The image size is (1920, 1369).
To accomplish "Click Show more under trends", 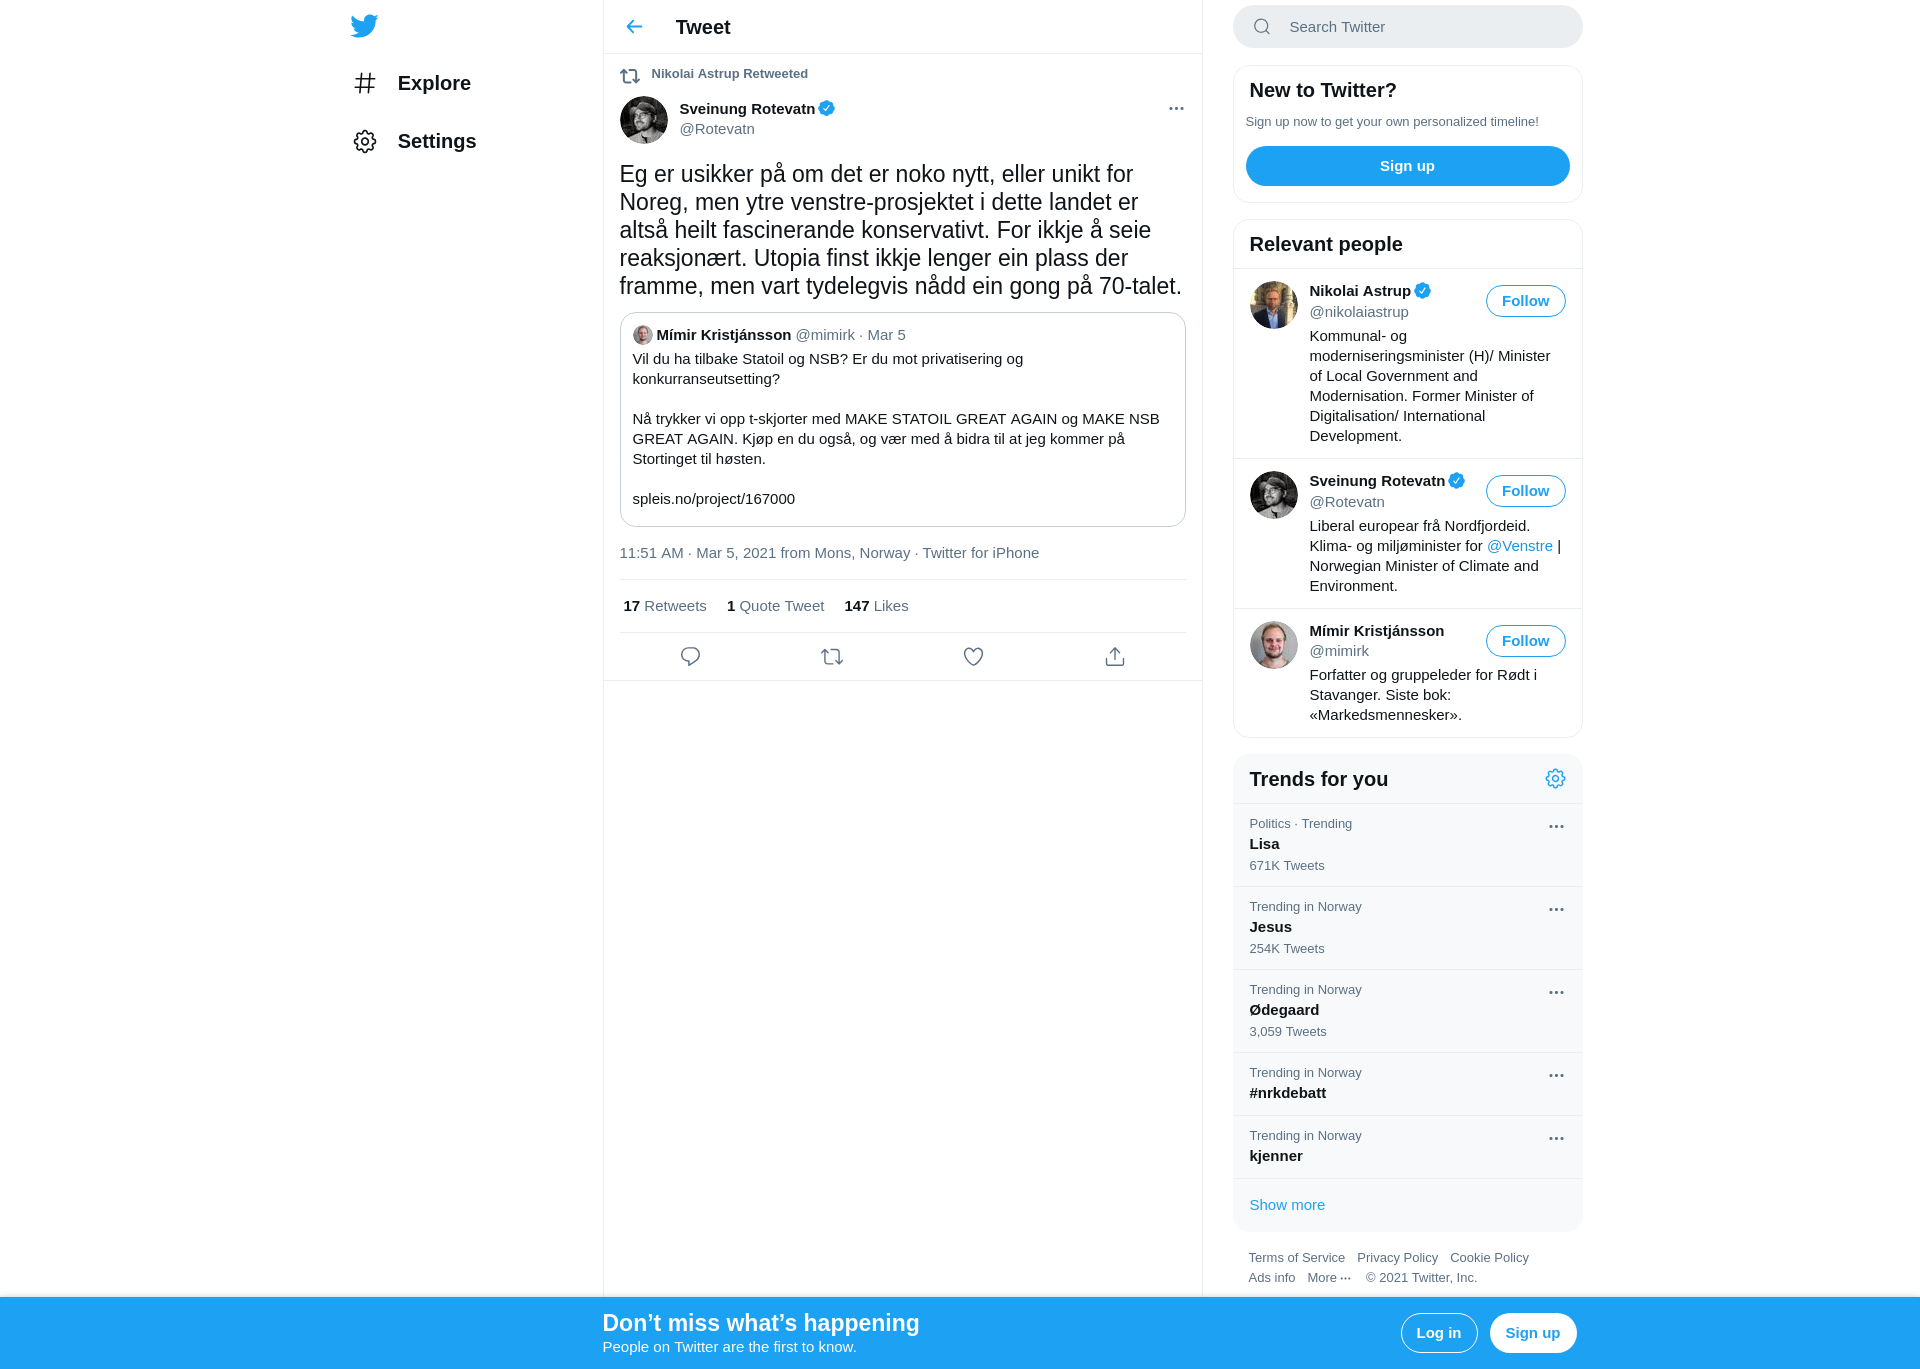I will (1287, 1205).
